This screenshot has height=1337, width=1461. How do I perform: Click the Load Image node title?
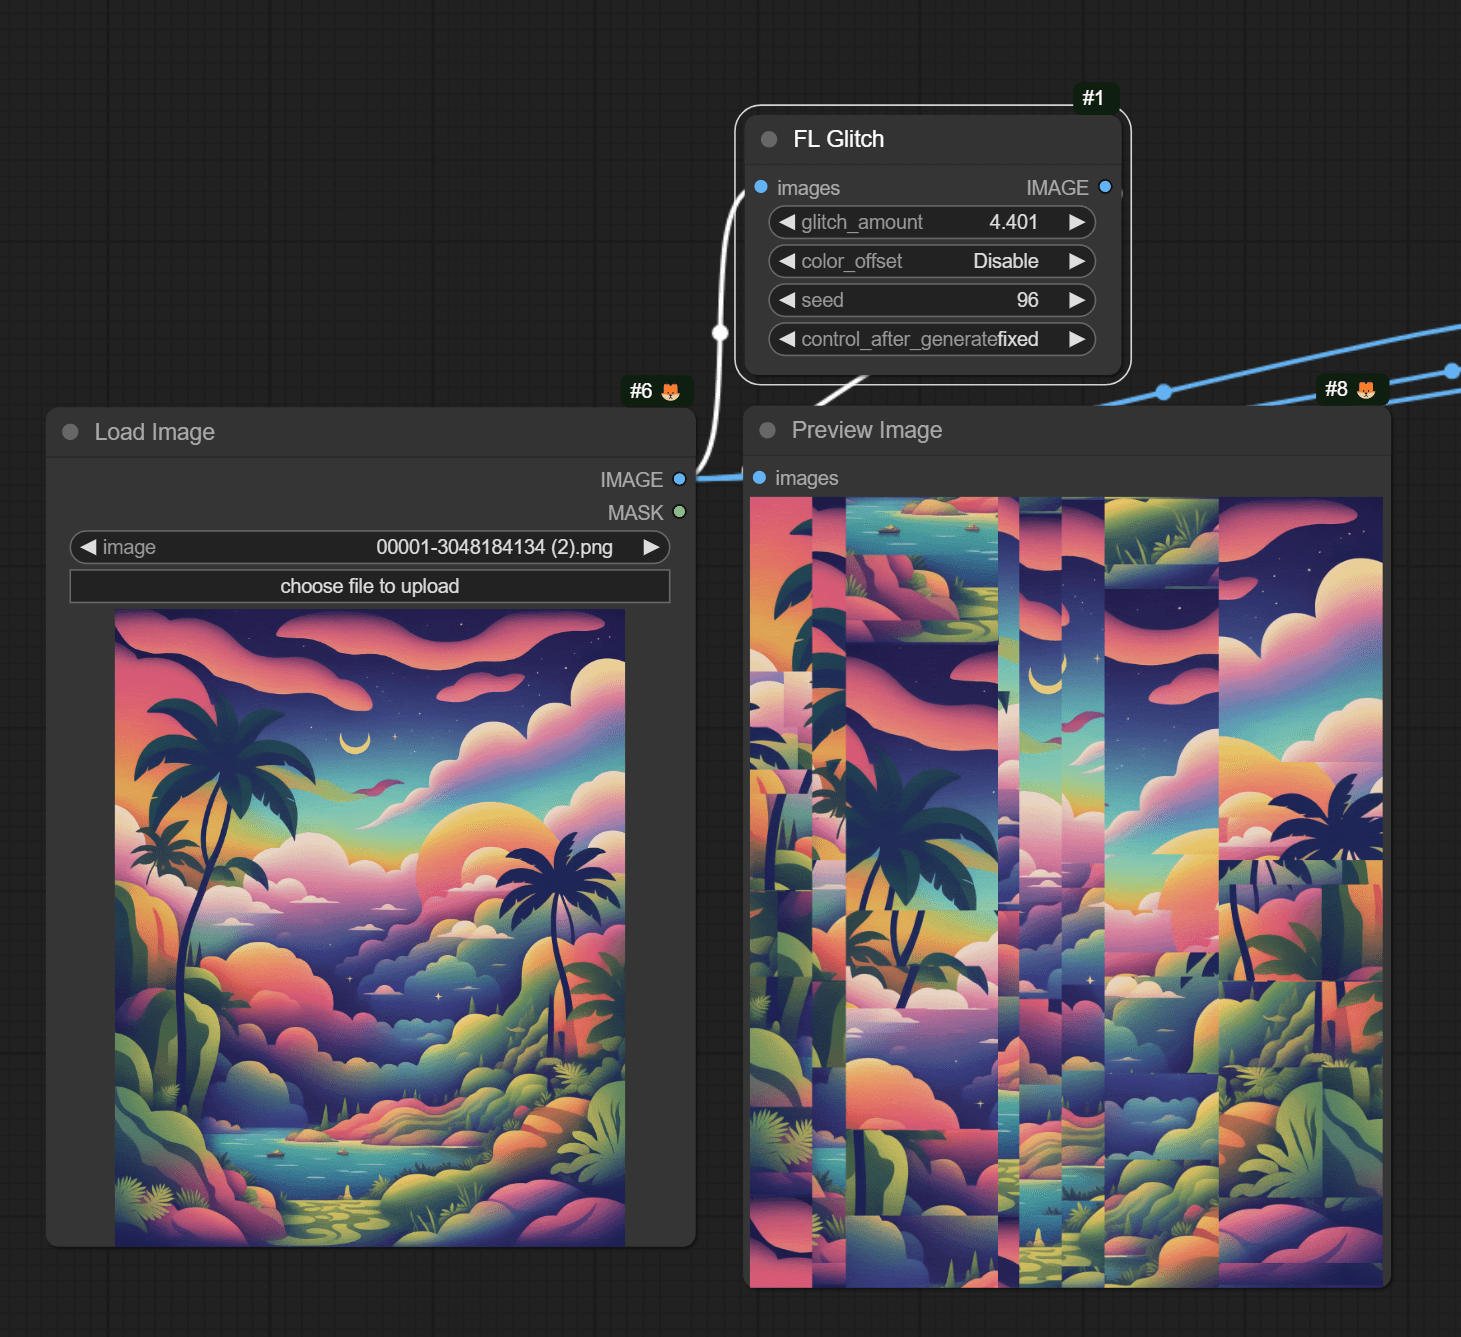154,432
